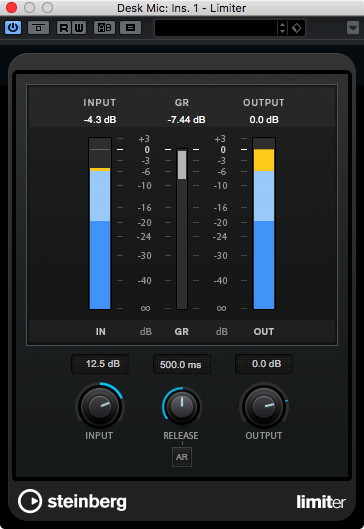
Task: Click the gain reduction GR meter
Action: coord(182,229)
